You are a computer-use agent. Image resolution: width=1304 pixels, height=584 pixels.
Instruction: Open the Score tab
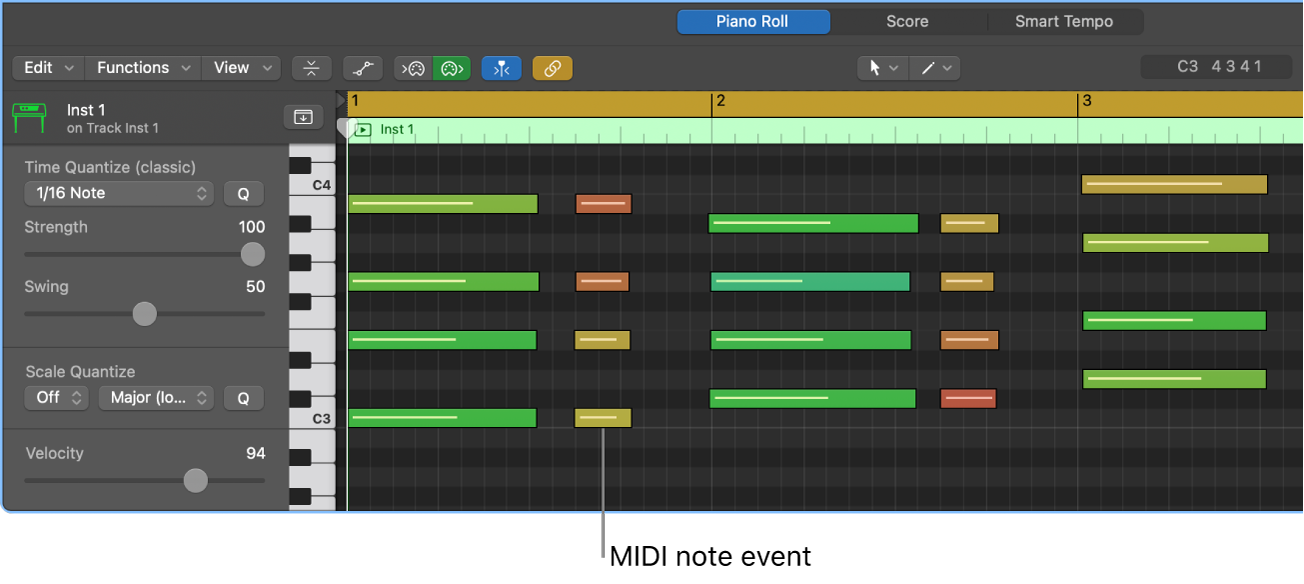907,21
